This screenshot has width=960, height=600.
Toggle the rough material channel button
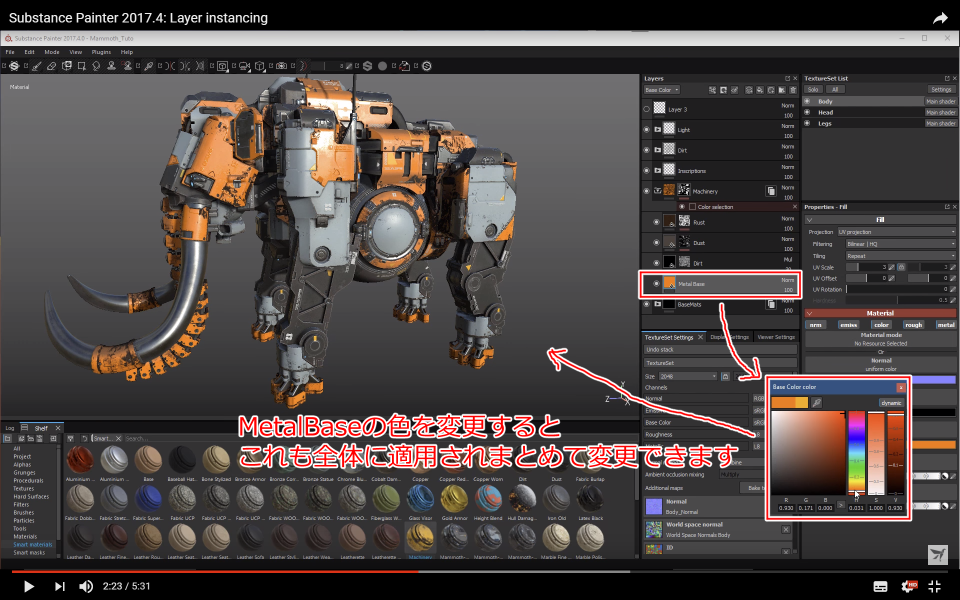[x=913, y=324]
